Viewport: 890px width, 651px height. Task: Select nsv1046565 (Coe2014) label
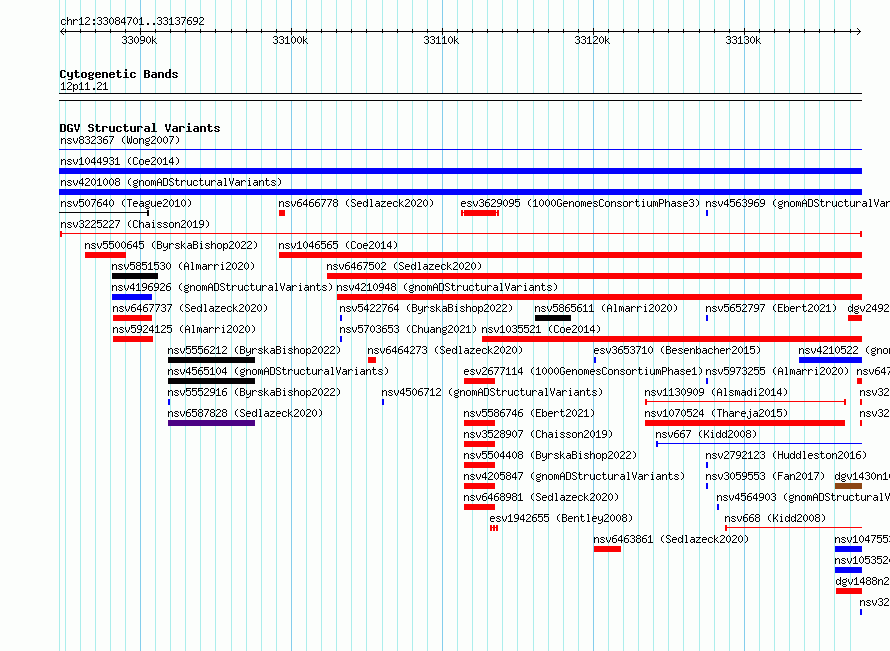click(338, 245)
